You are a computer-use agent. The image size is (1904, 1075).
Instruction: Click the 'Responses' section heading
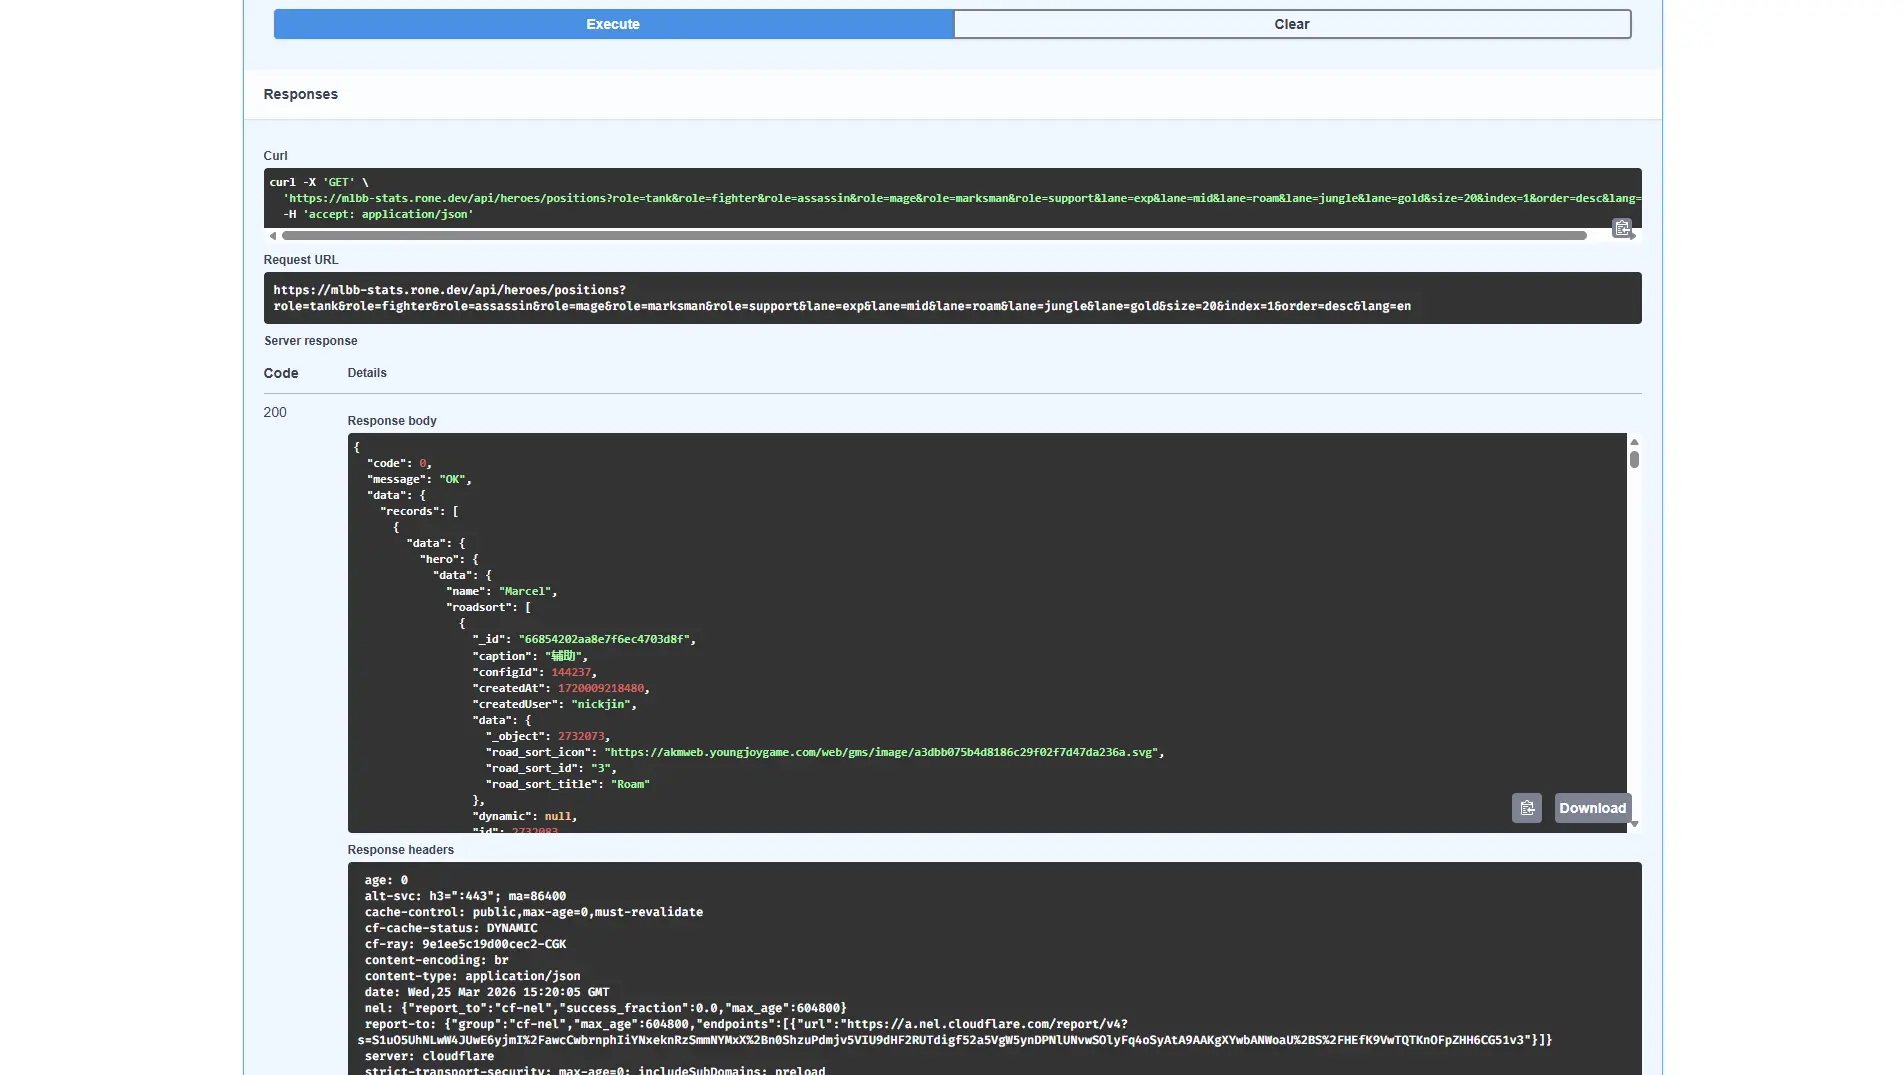[x=300, y=94]
